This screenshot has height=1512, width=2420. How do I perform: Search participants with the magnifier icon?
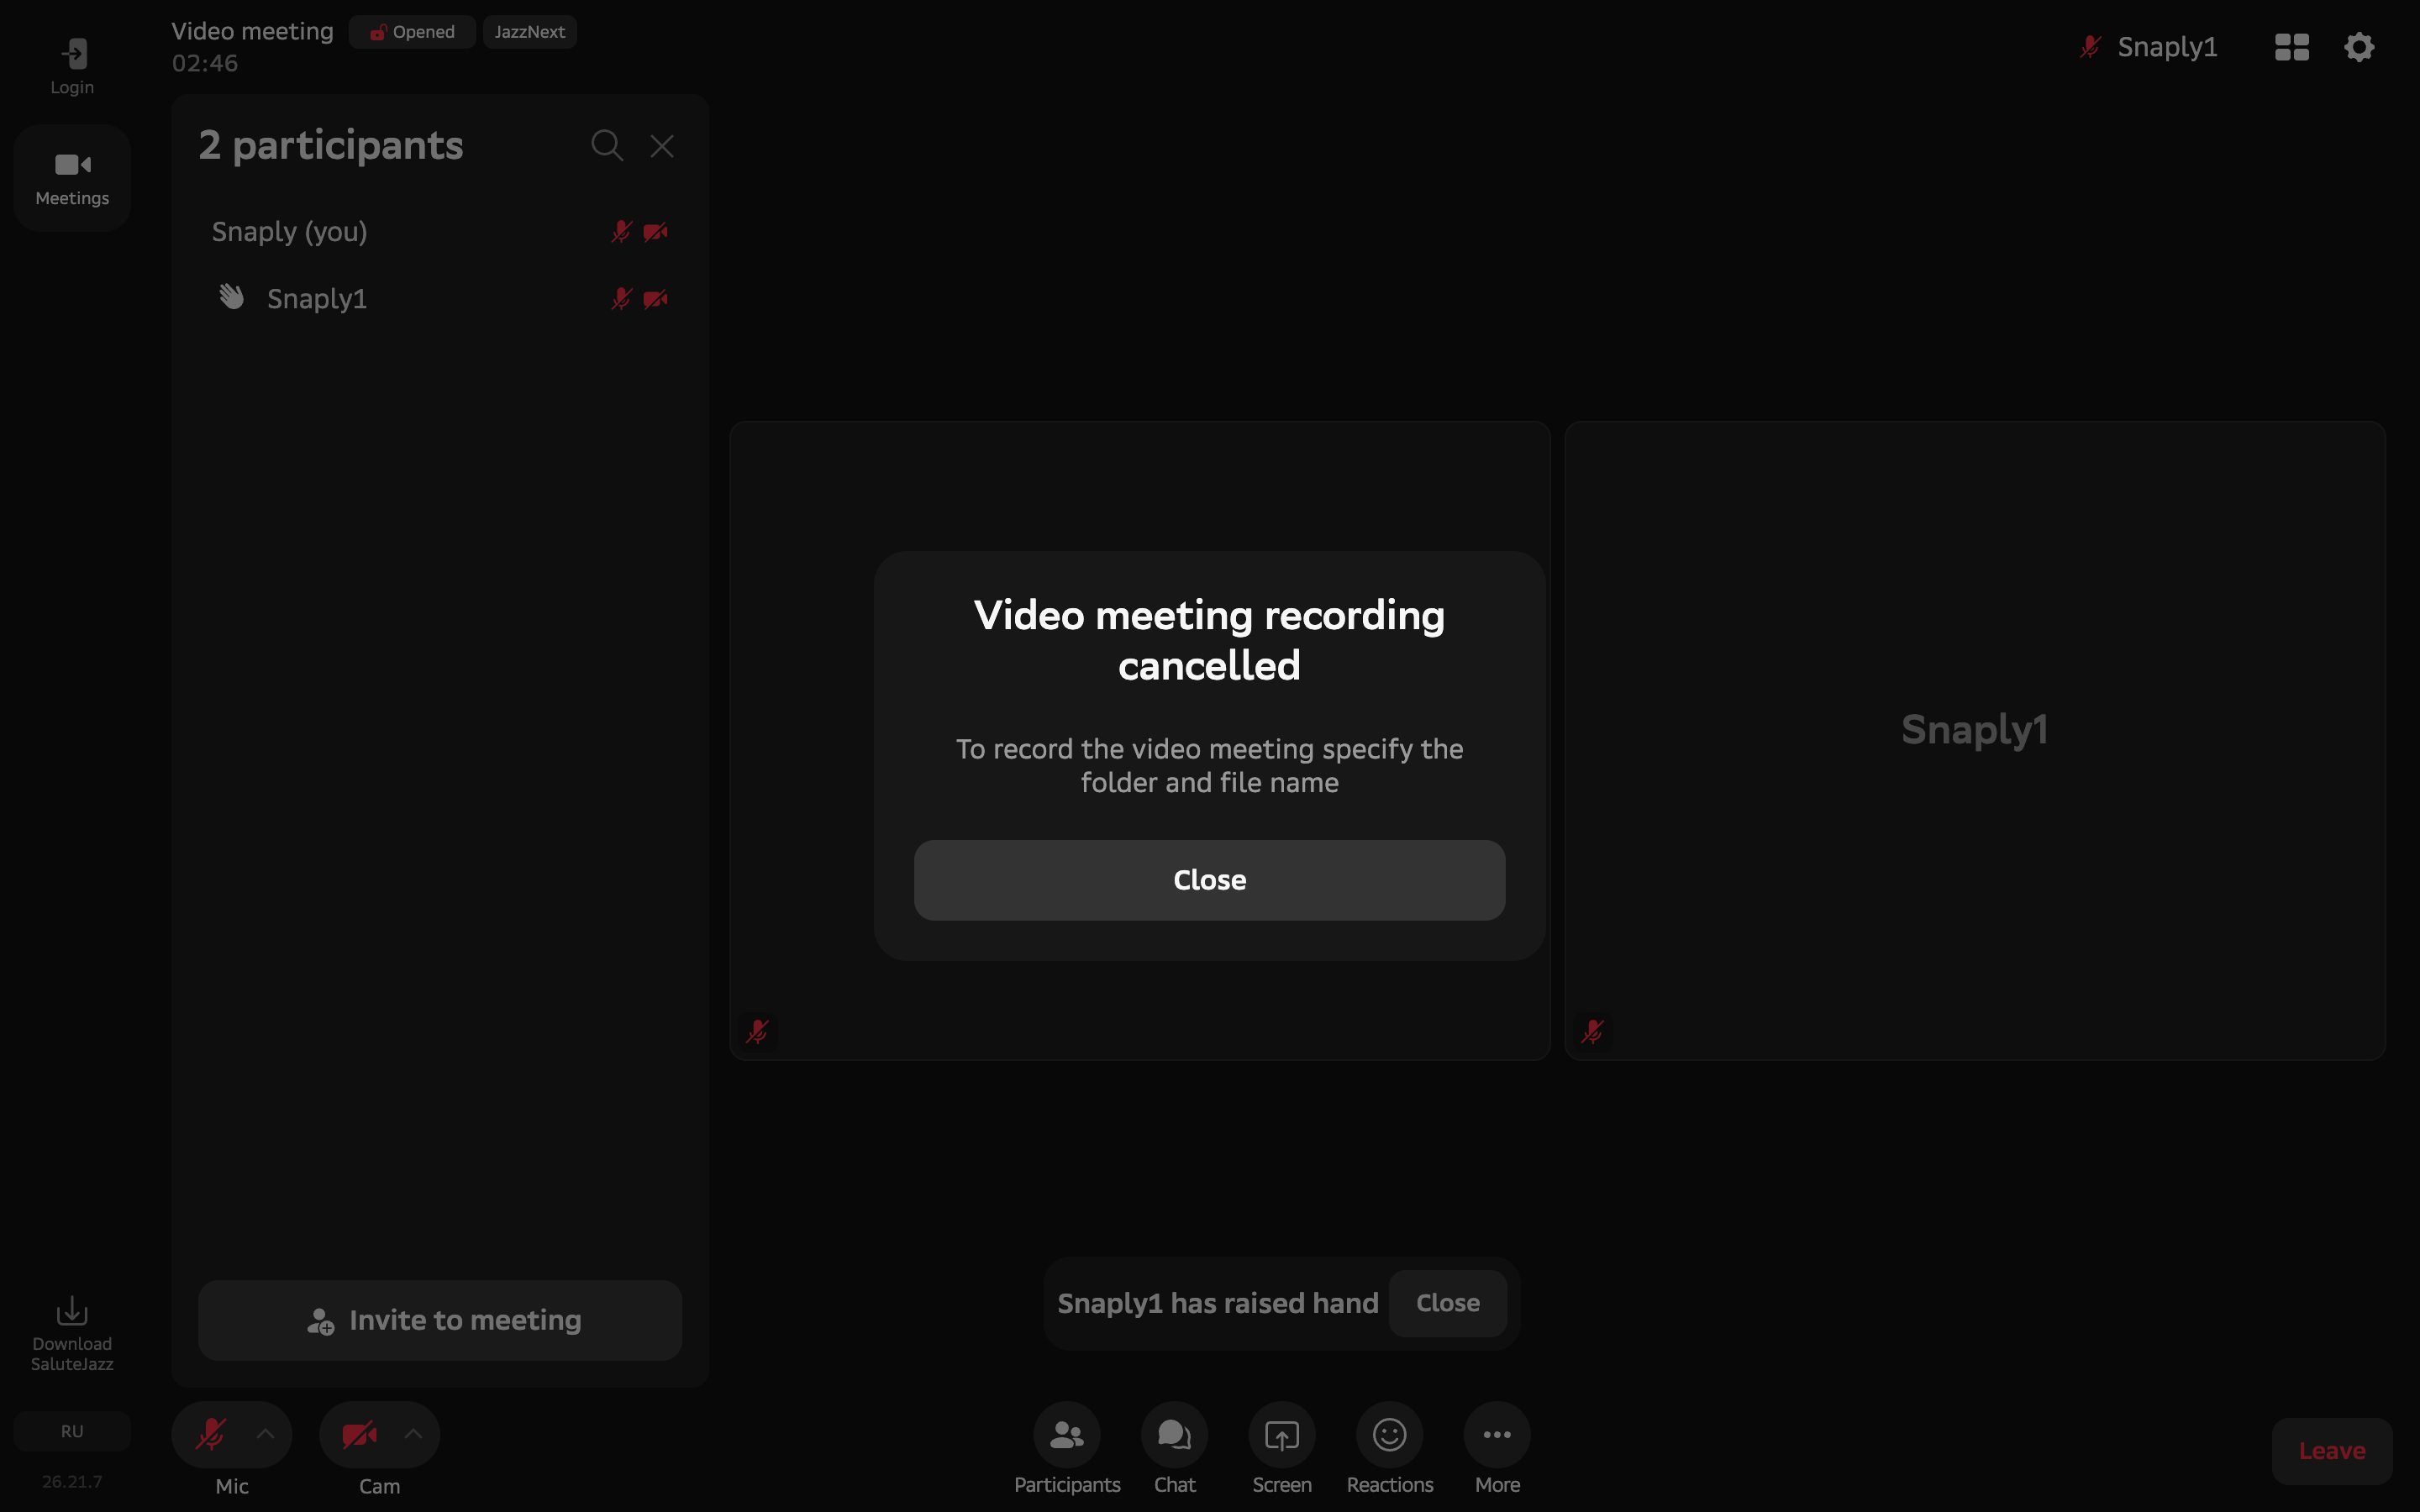tap(606, 146)
